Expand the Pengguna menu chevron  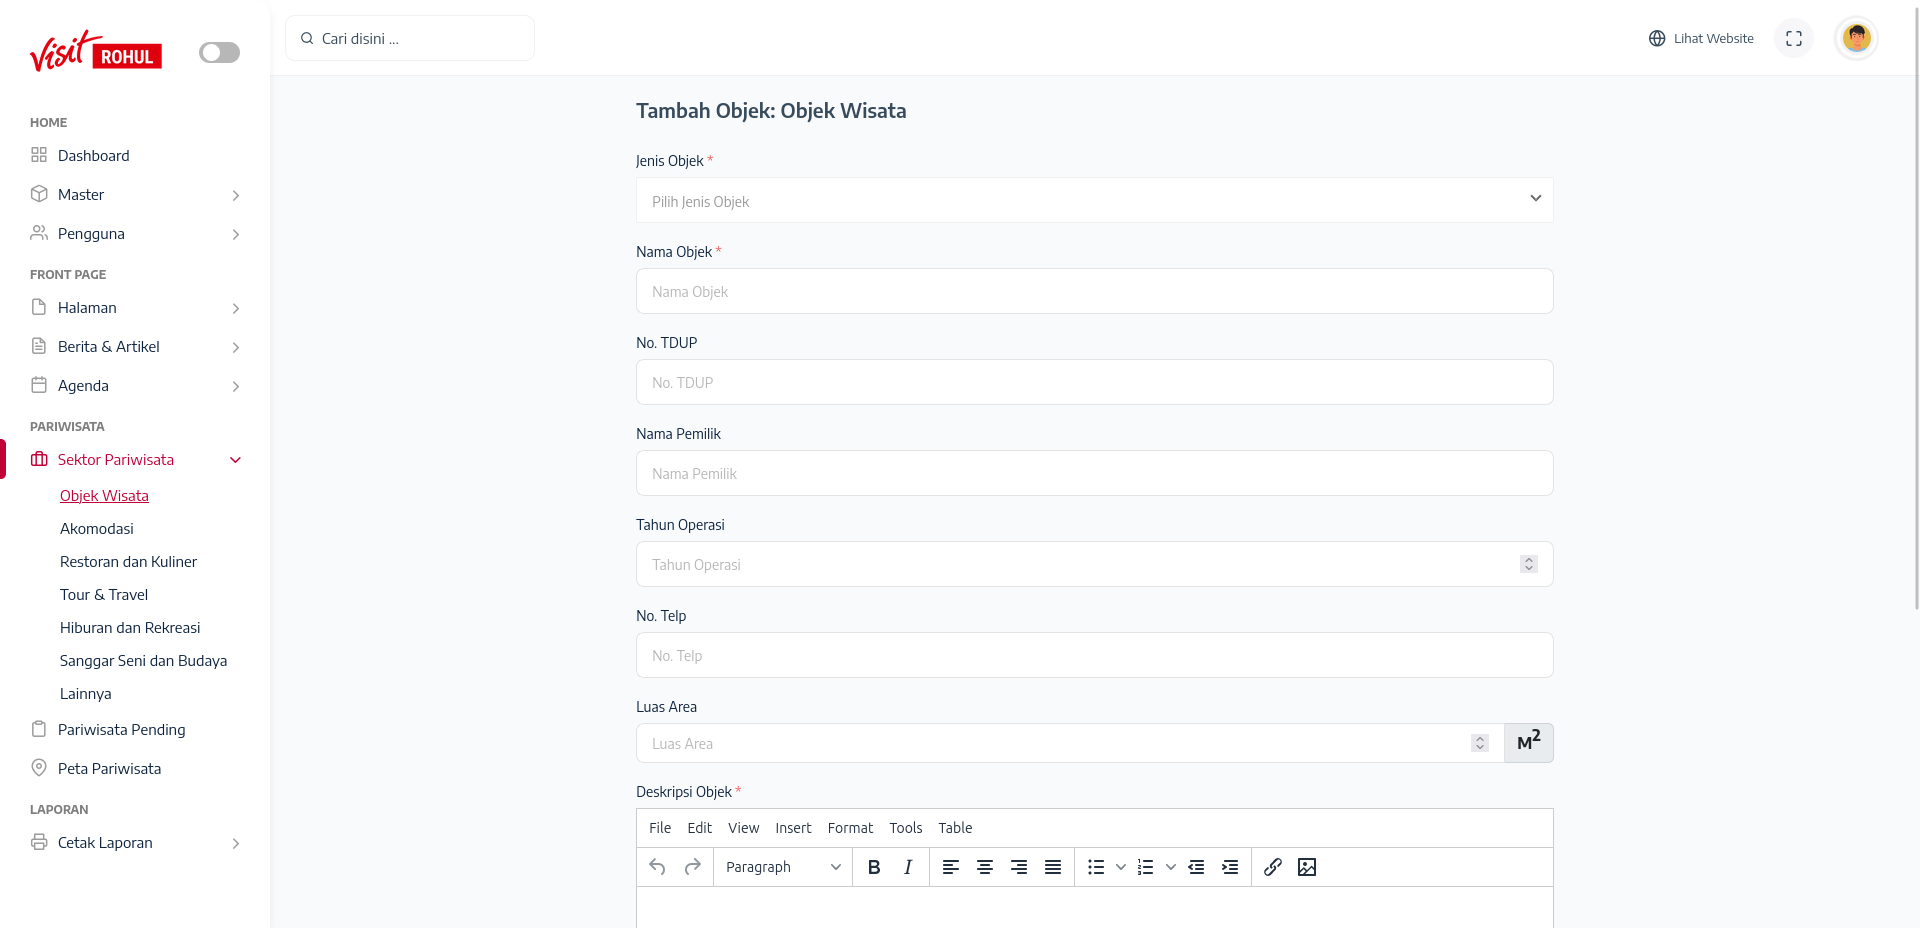click(x=236, y=234)
